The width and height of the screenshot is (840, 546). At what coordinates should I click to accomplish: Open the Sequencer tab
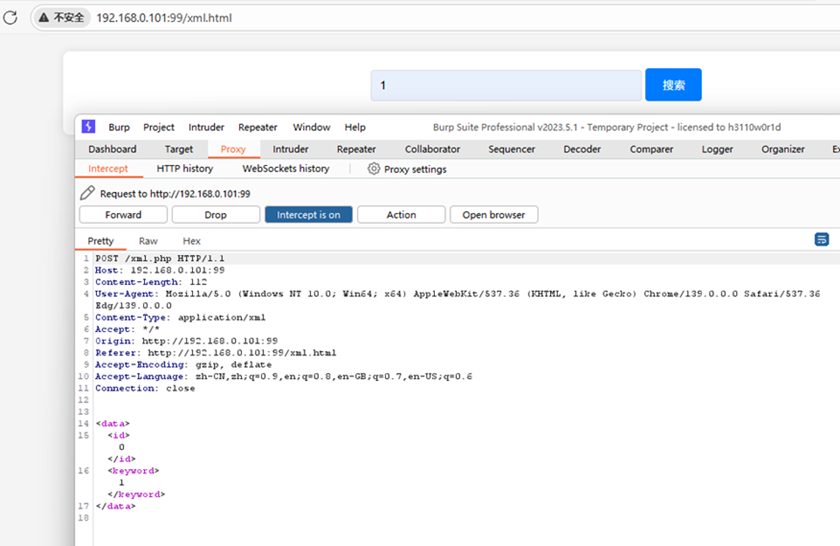click(x=512, y=149)
